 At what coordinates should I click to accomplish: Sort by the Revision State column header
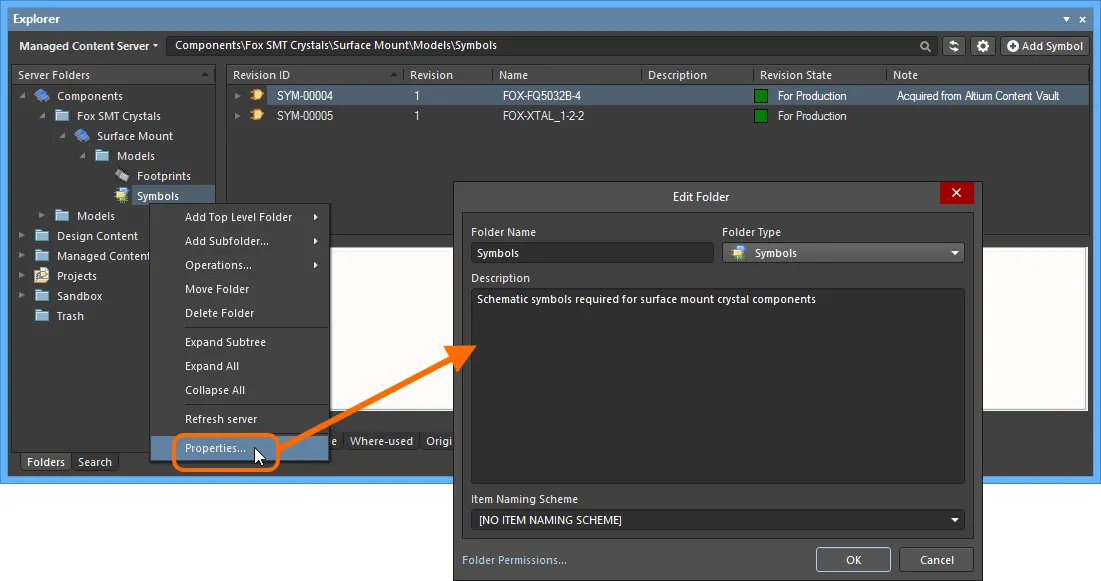click(819, 75)
